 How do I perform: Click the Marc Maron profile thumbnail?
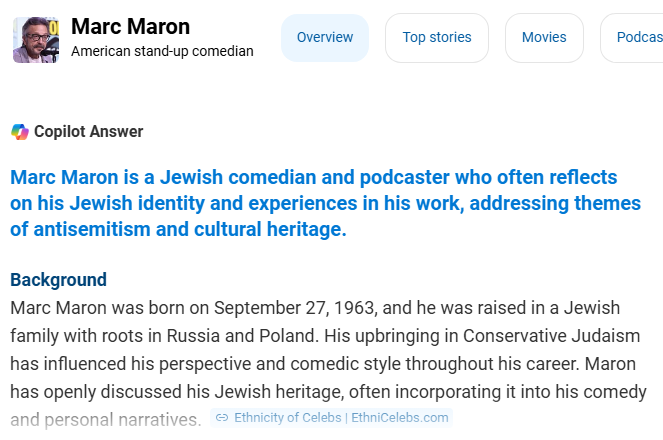point(36,40)
